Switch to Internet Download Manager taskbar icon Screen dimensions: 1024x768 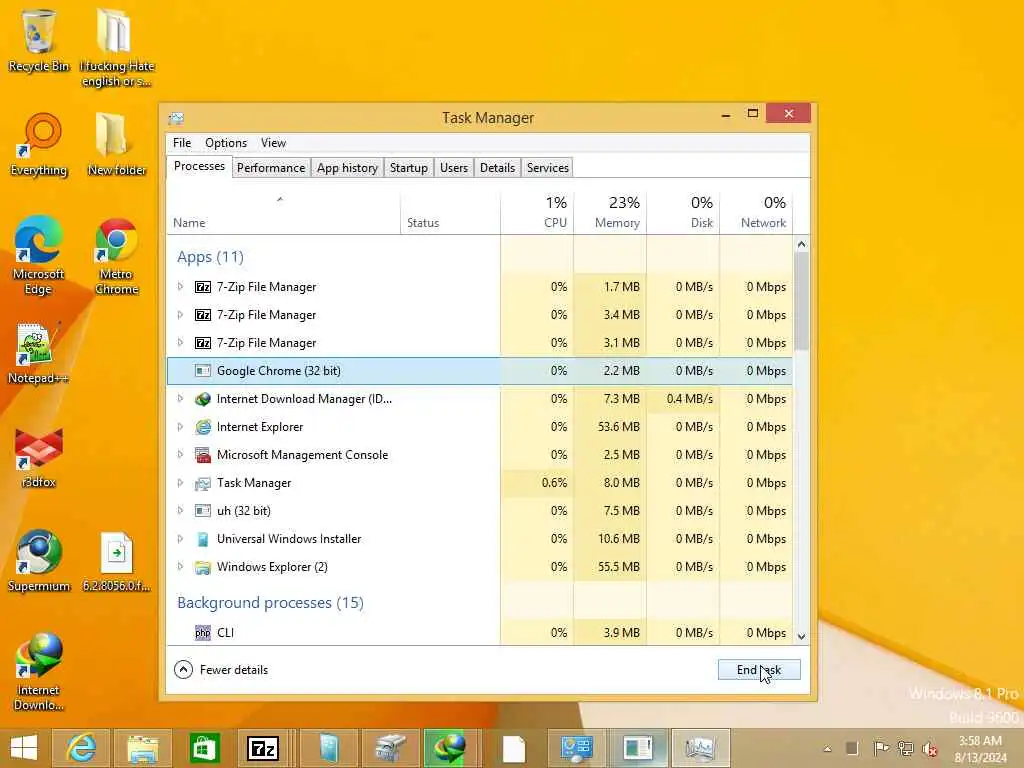(x=451, y=748)
